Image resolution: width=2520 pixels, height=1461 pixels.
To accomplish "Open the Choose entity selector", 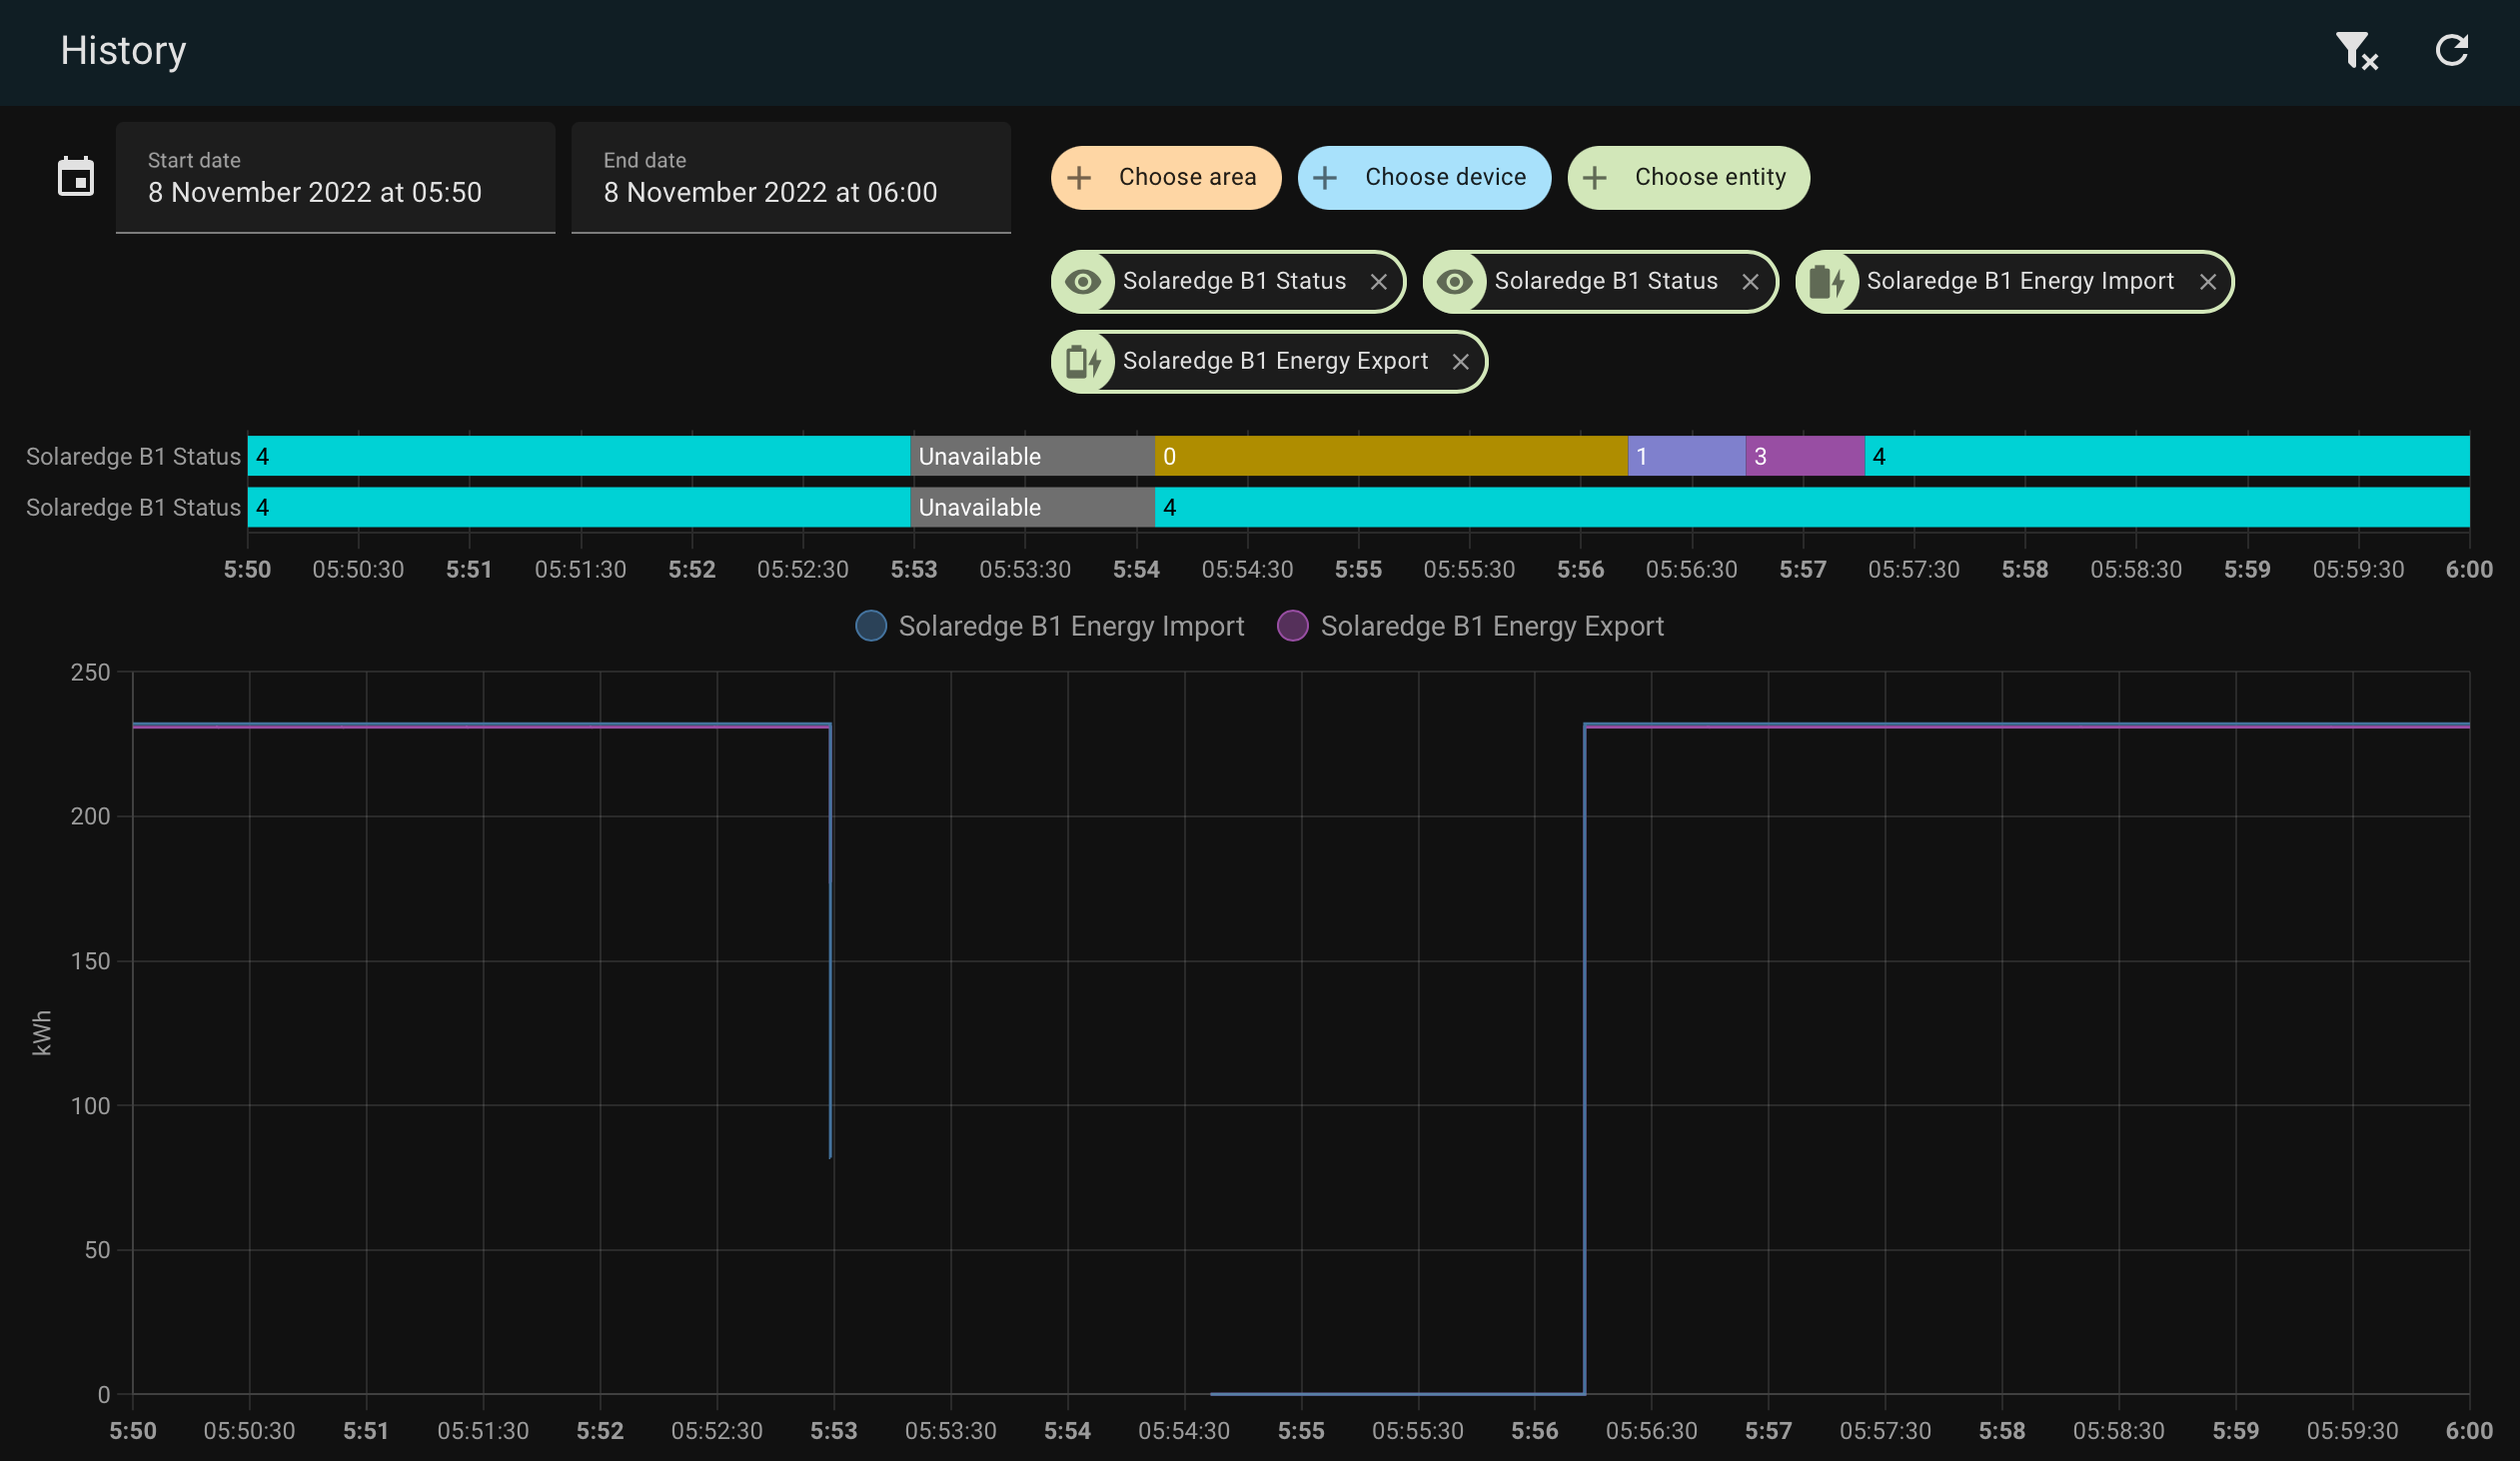I will (1688, 177).
